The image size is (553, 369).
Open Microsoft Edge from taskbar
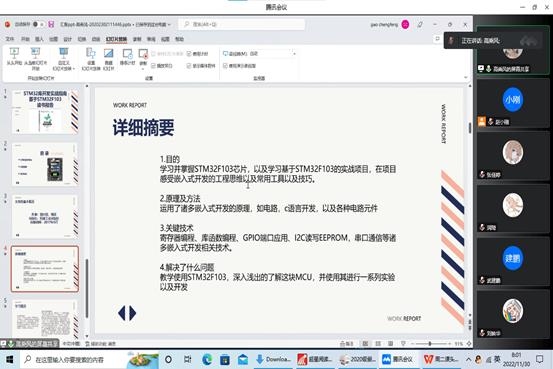point(207,359)
